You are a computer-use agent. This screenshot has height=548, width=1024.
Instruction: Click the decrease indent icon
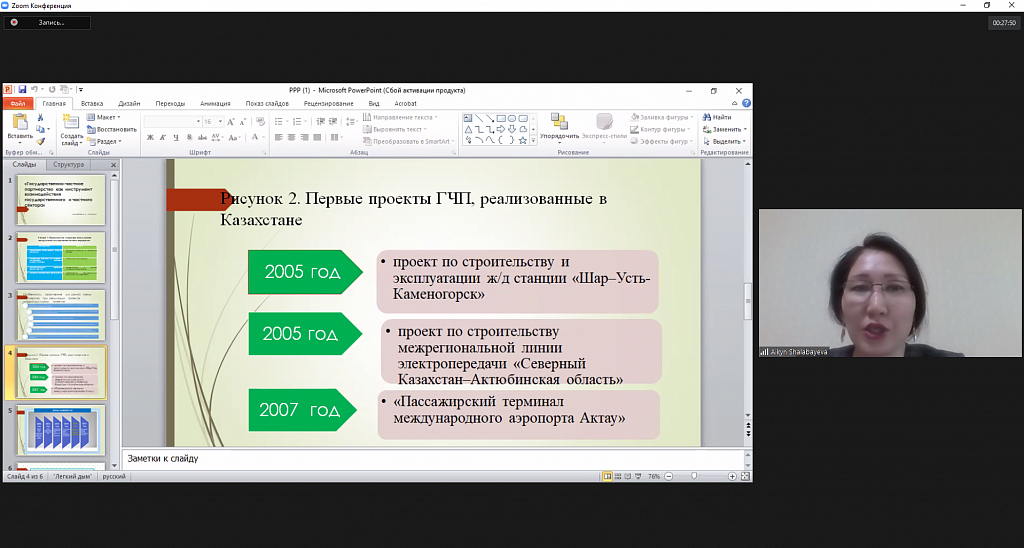tap(320, 121)
